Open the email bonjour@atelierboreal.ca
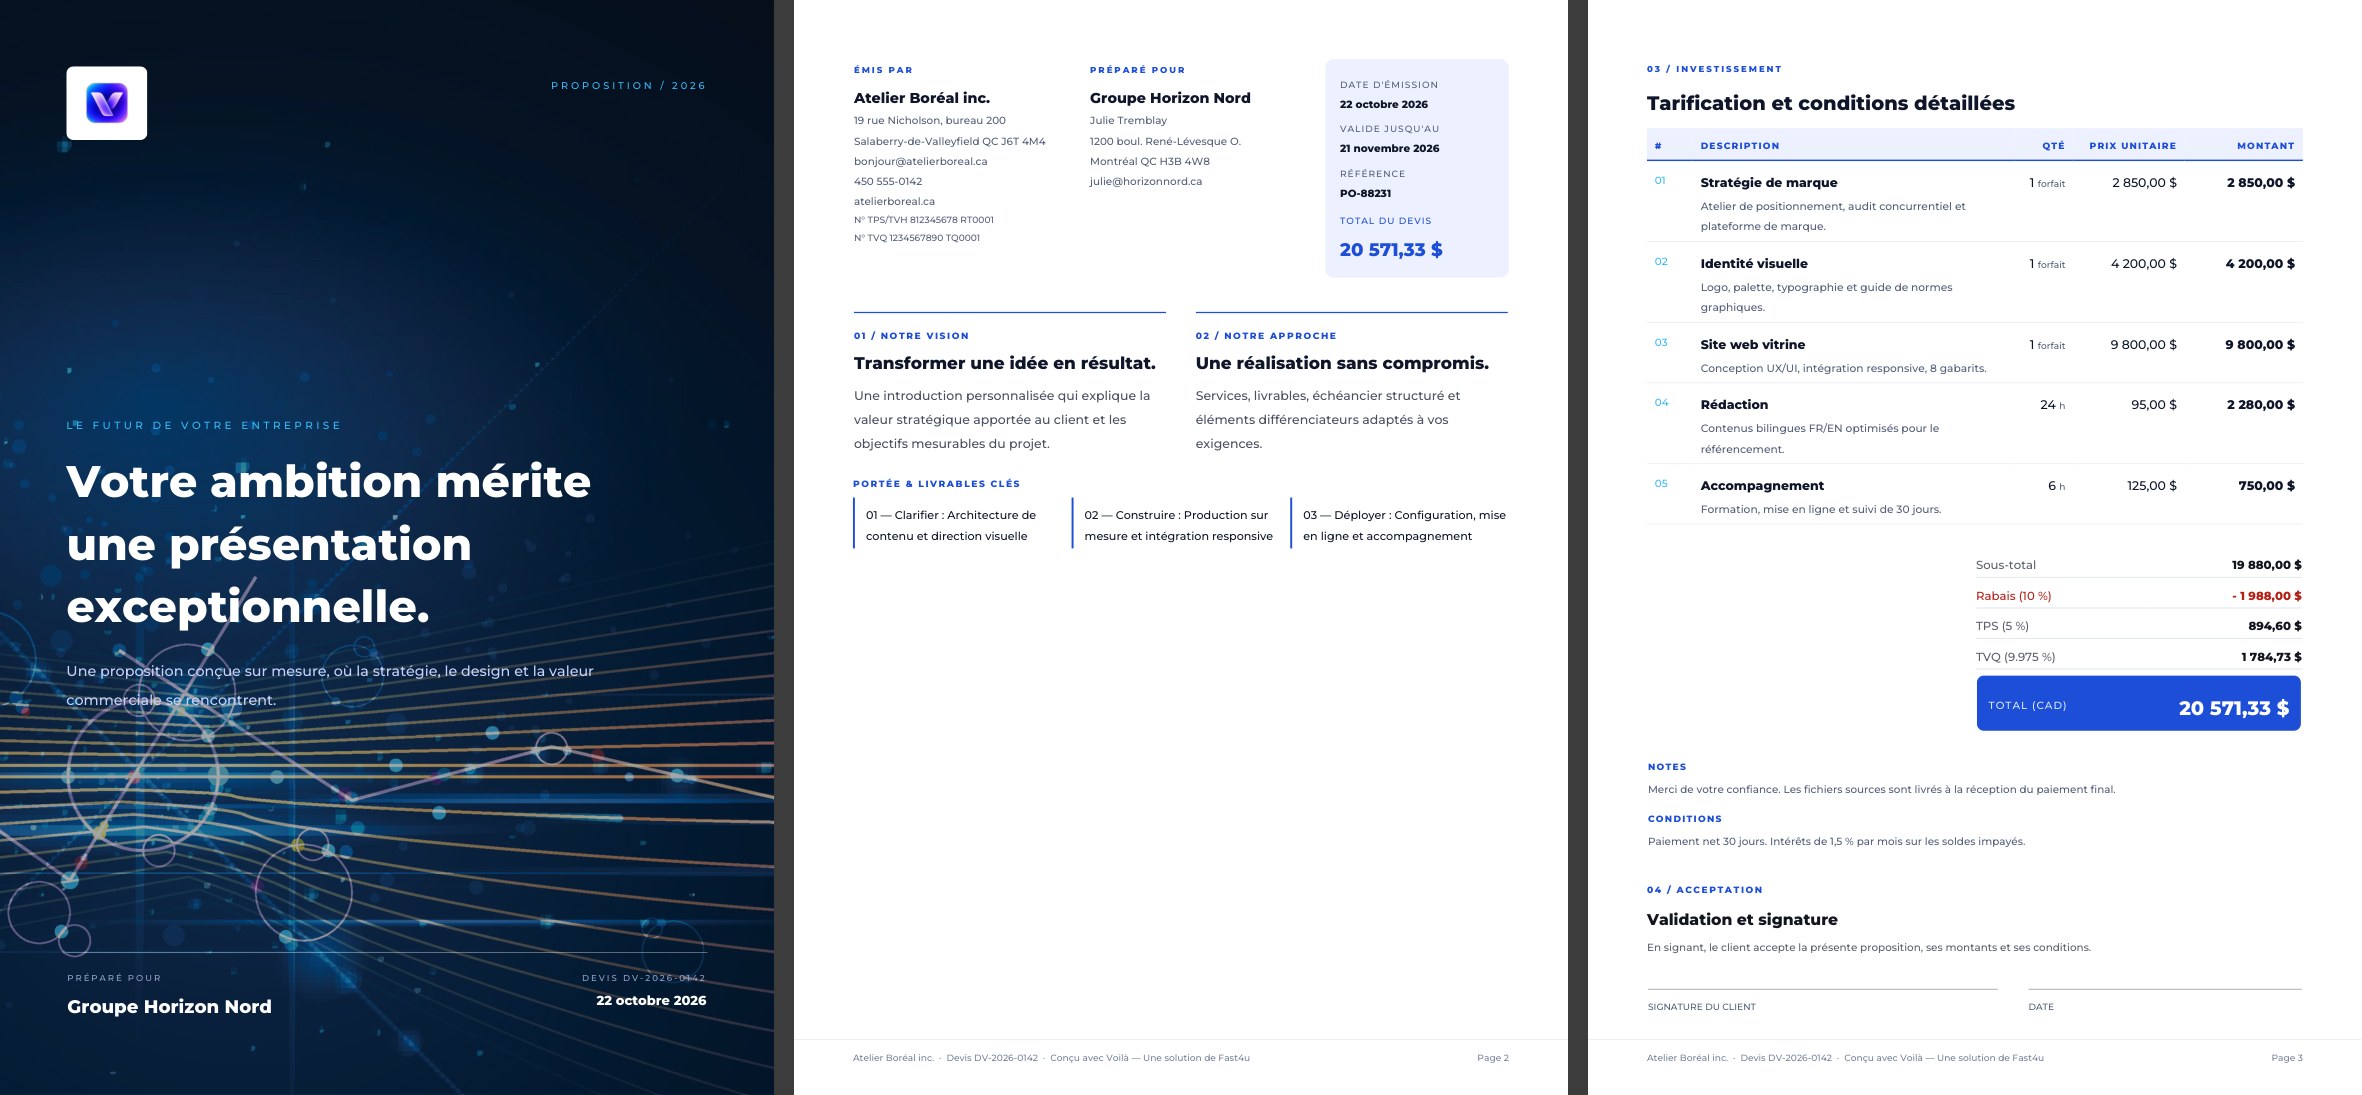Image resolution: width=2362 pixels, height=1095 pixels. pyautogui.click(x=921, y=161)
